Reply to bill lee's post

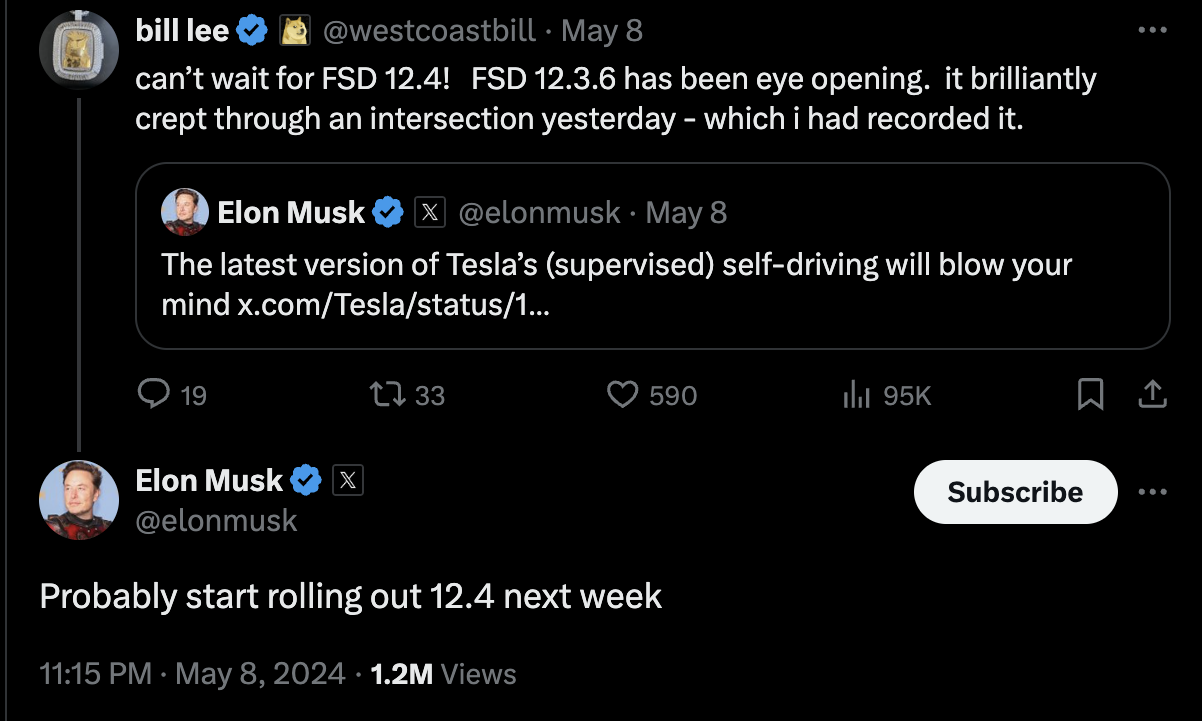(153, 396)
